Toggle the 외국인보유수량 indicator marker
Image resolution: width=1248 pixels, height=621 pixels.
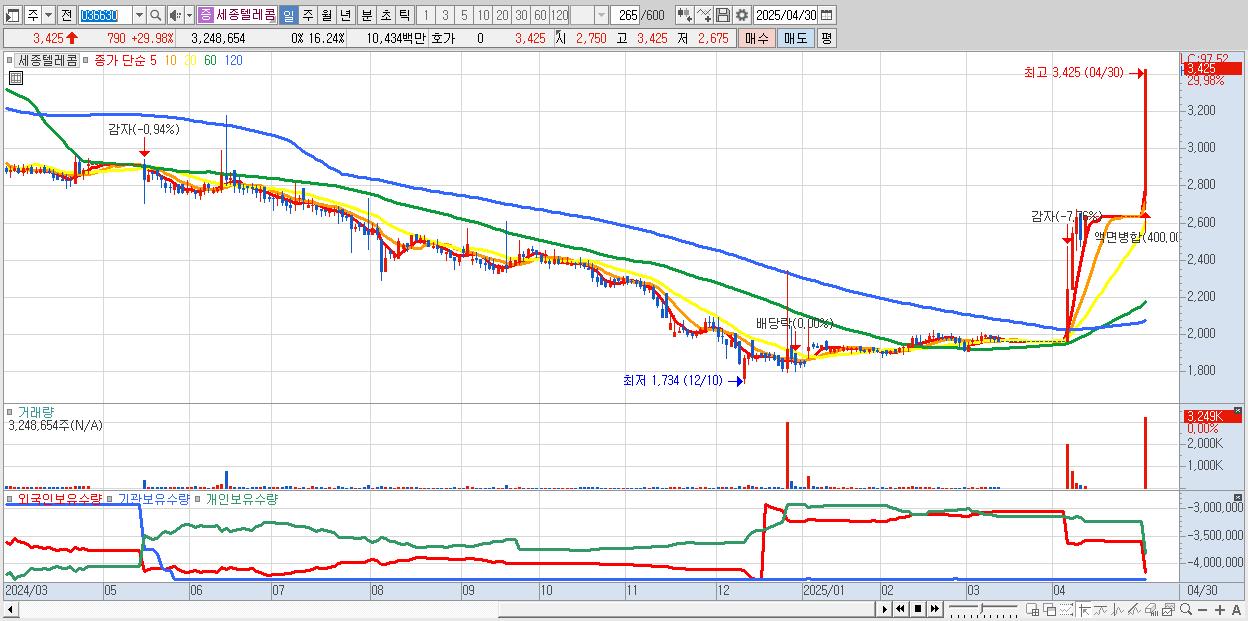click(x=10, y=498)
